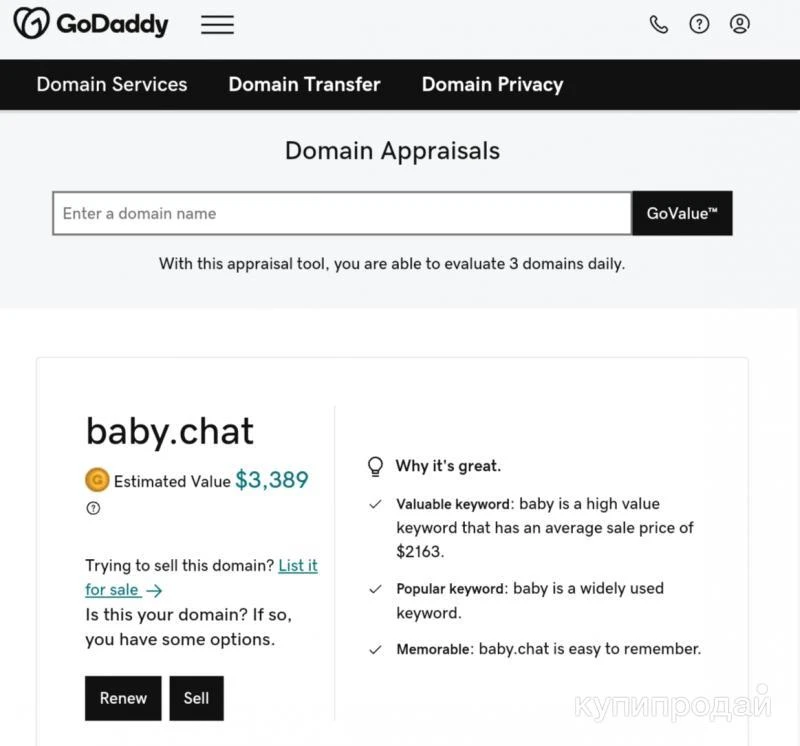This screenshot has width=800, height=746.
Task: Focus the Enter a domain name field
Action: (342, 213)
